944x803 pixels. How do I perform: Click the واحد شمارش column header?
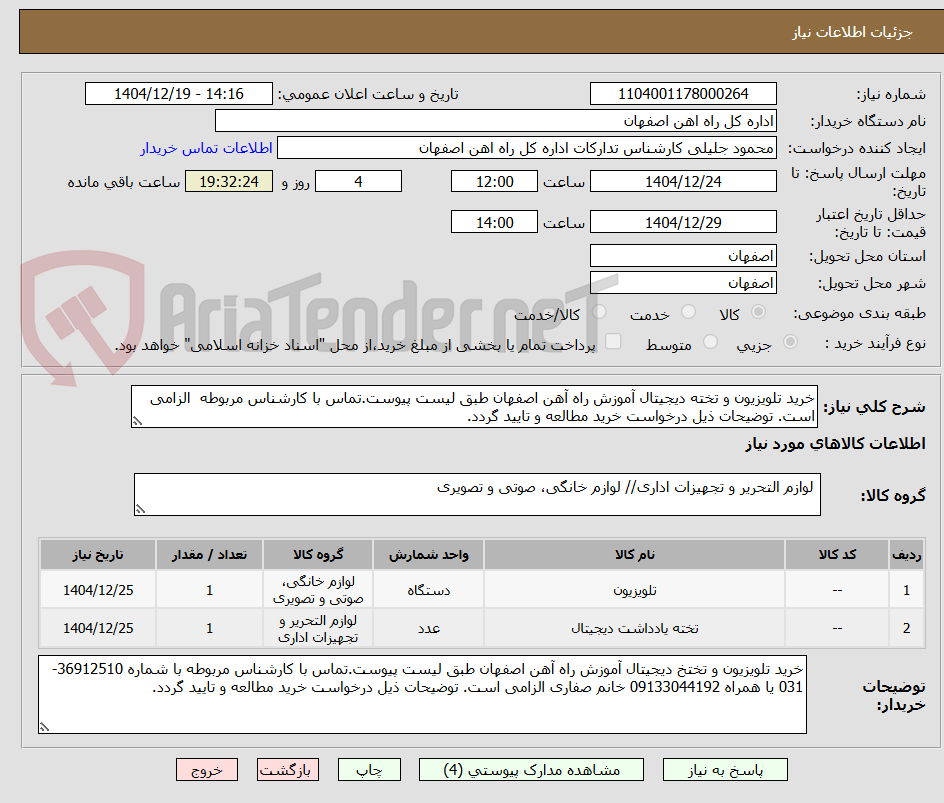click(429, 554)
